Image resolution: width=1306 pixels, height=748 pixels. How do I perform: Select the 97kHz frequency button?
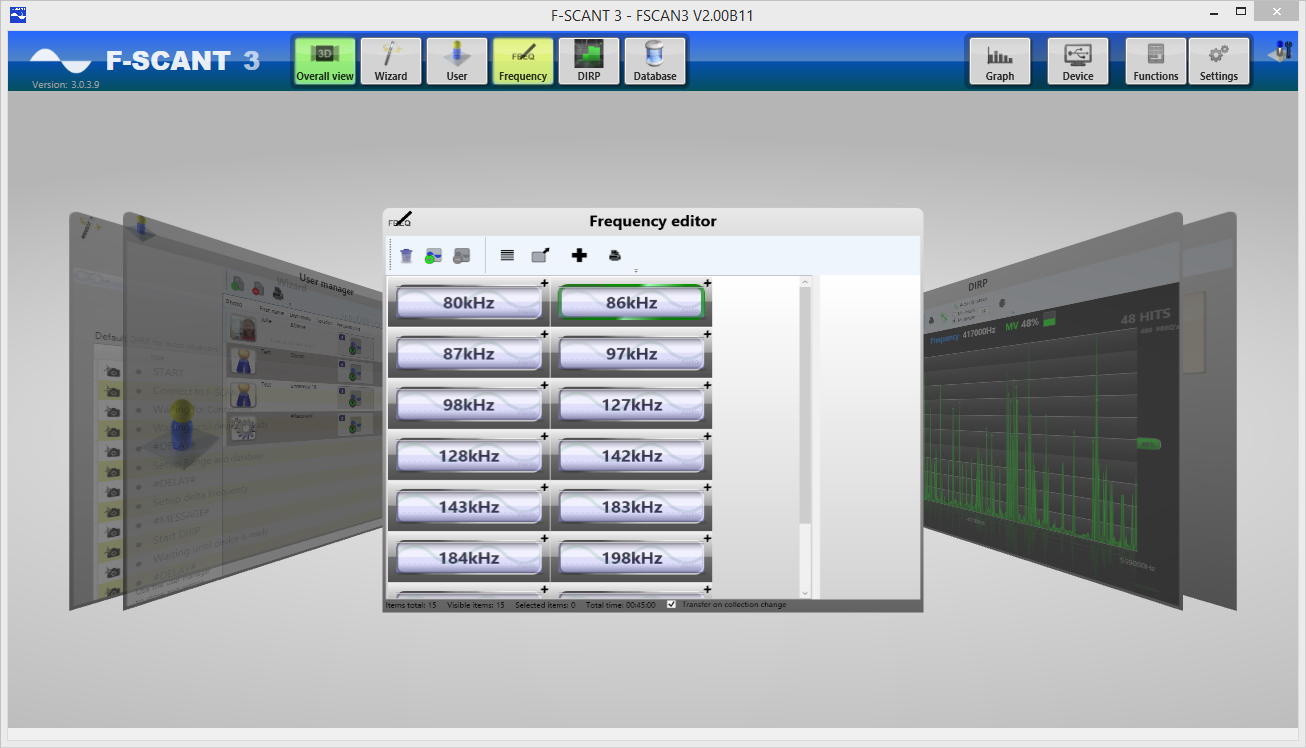coord(632,353)
